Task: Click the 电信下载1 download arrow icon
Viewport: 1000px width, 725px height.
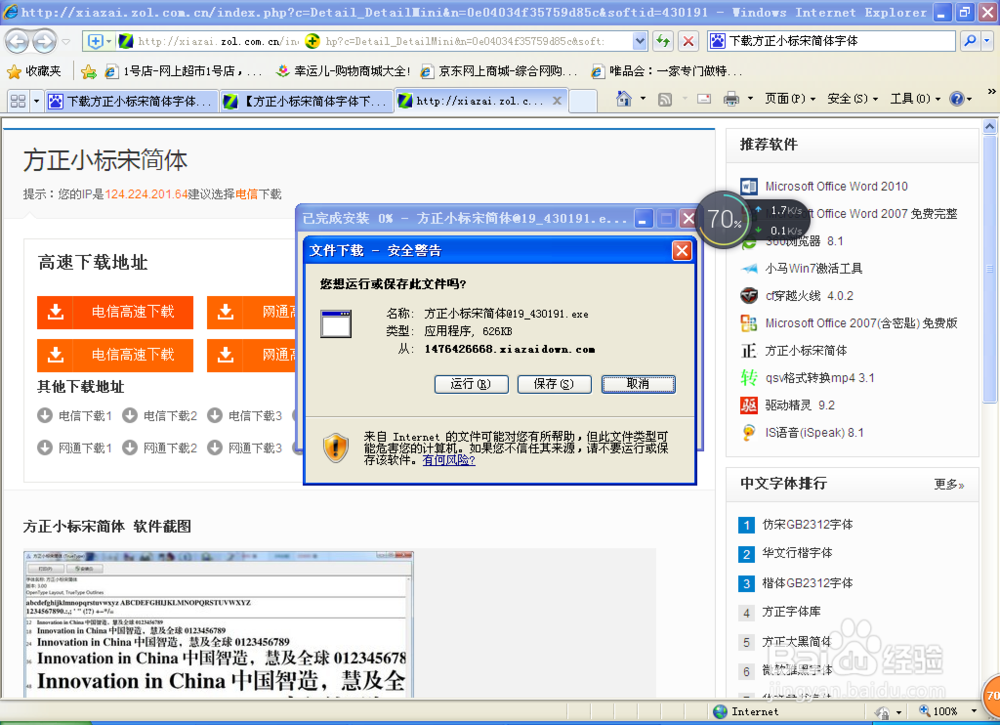Action: (45, 415)
